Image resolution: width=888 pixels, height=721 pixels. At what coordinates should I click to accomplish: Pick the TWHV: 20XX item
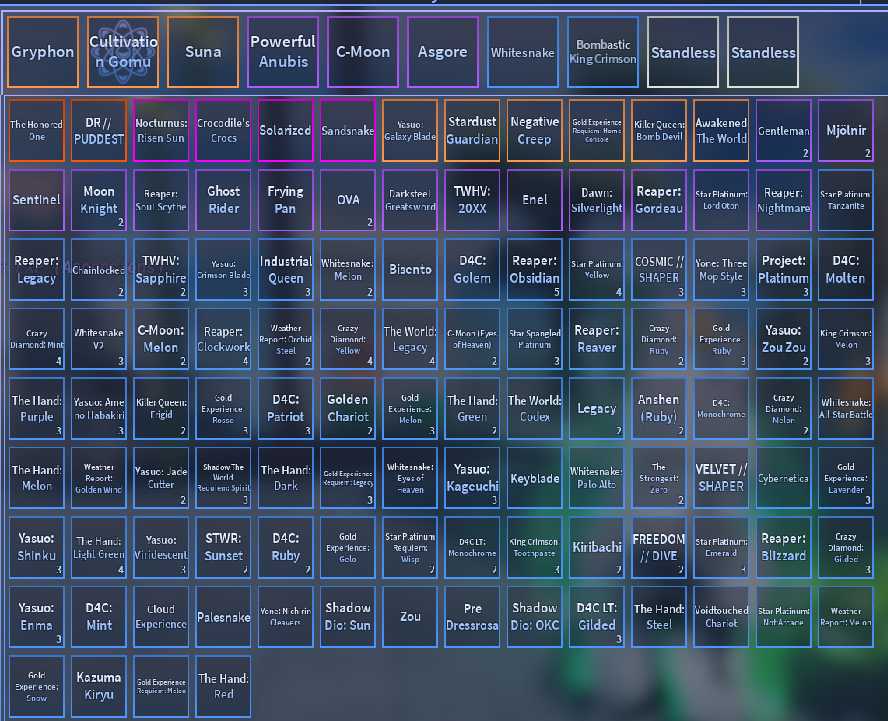(x=472, y=200)
